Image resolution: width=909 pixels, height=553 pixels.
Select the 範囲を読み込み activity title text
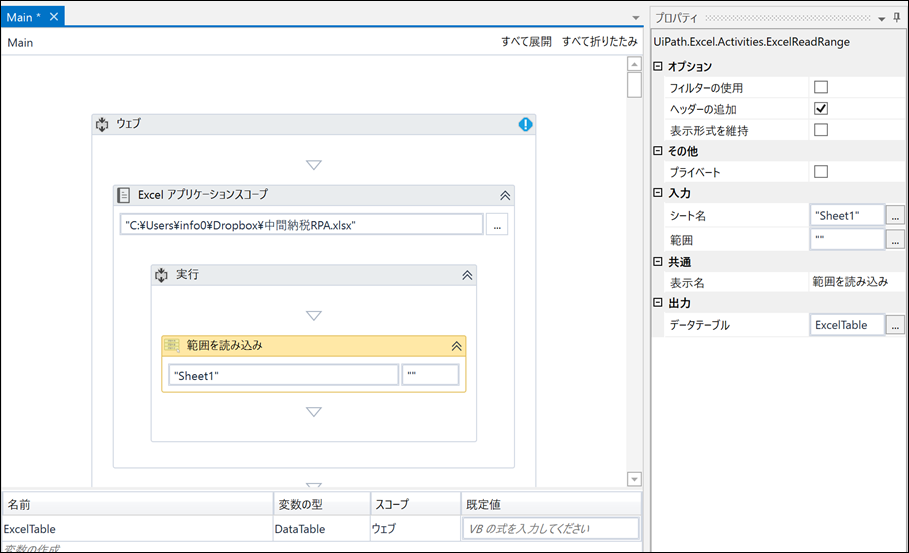pos(224,345)
